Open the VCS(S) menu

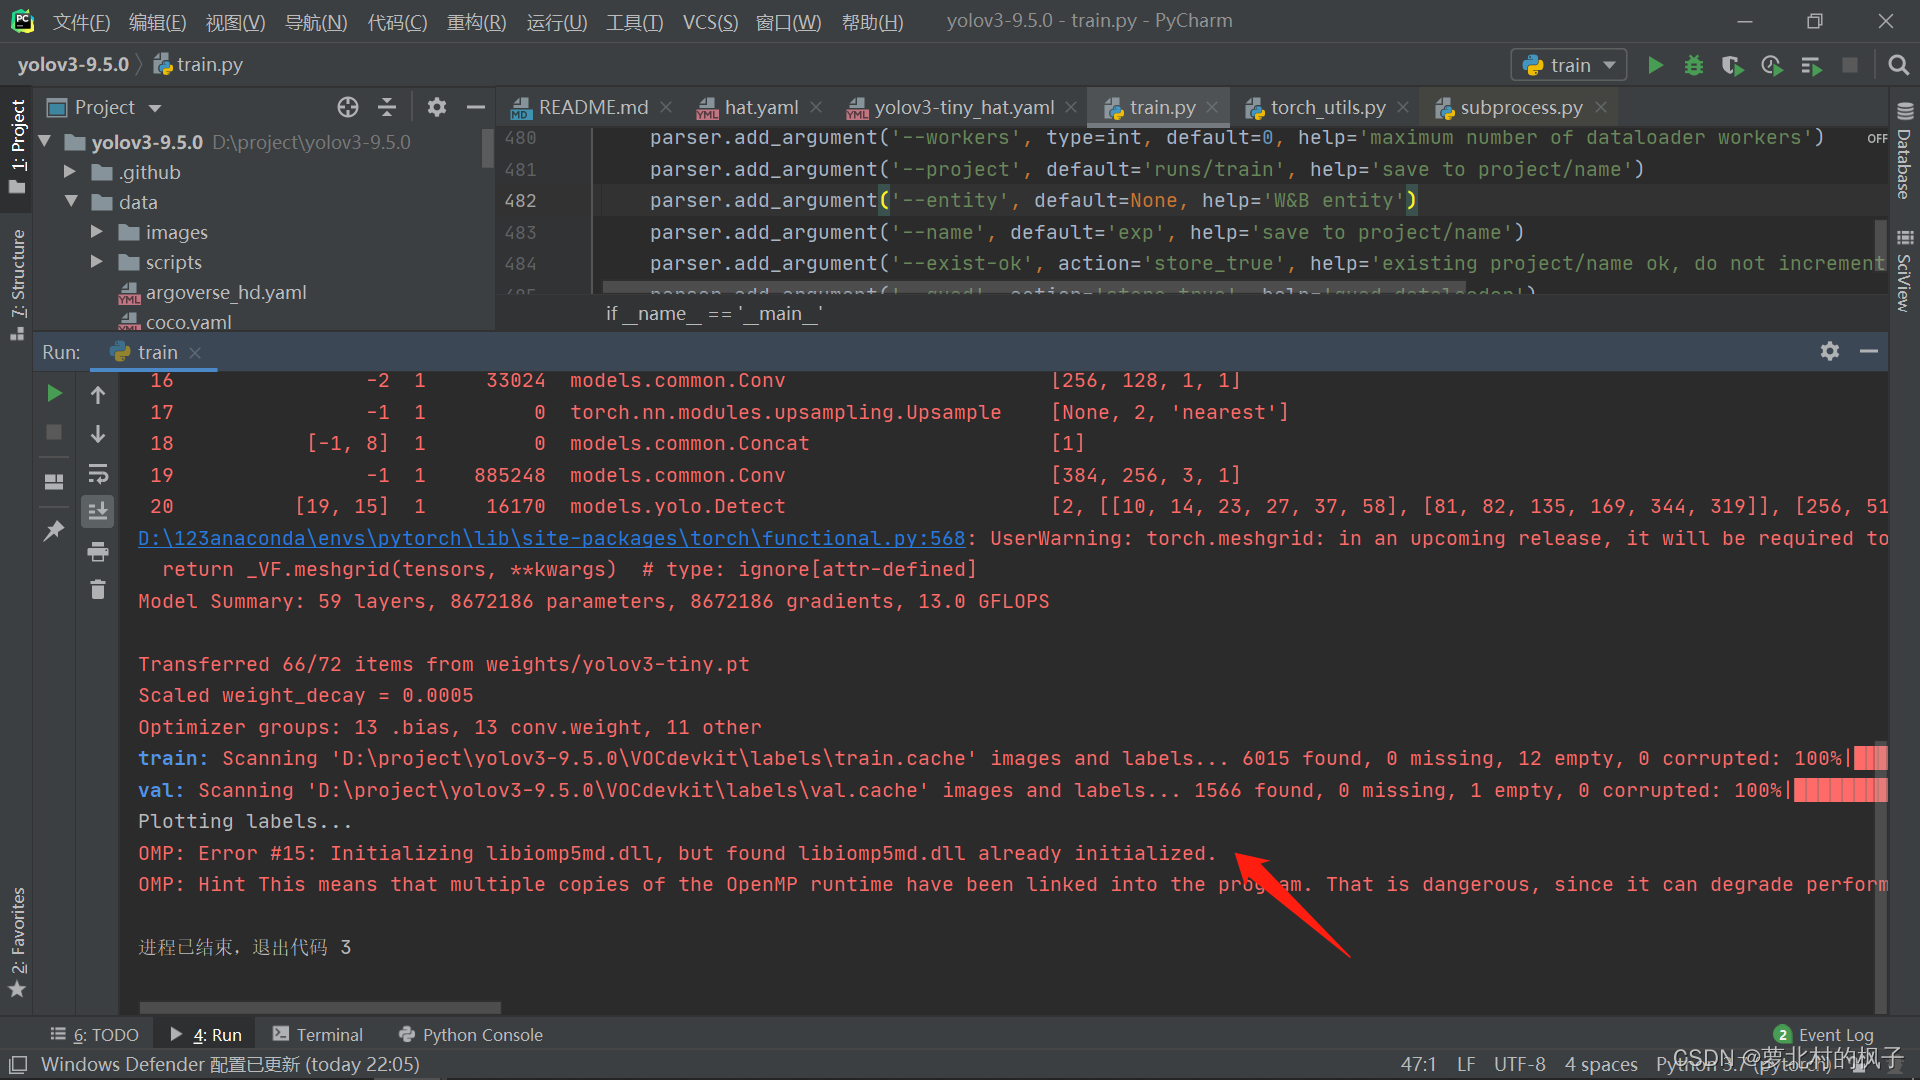(x=710, y=21)
